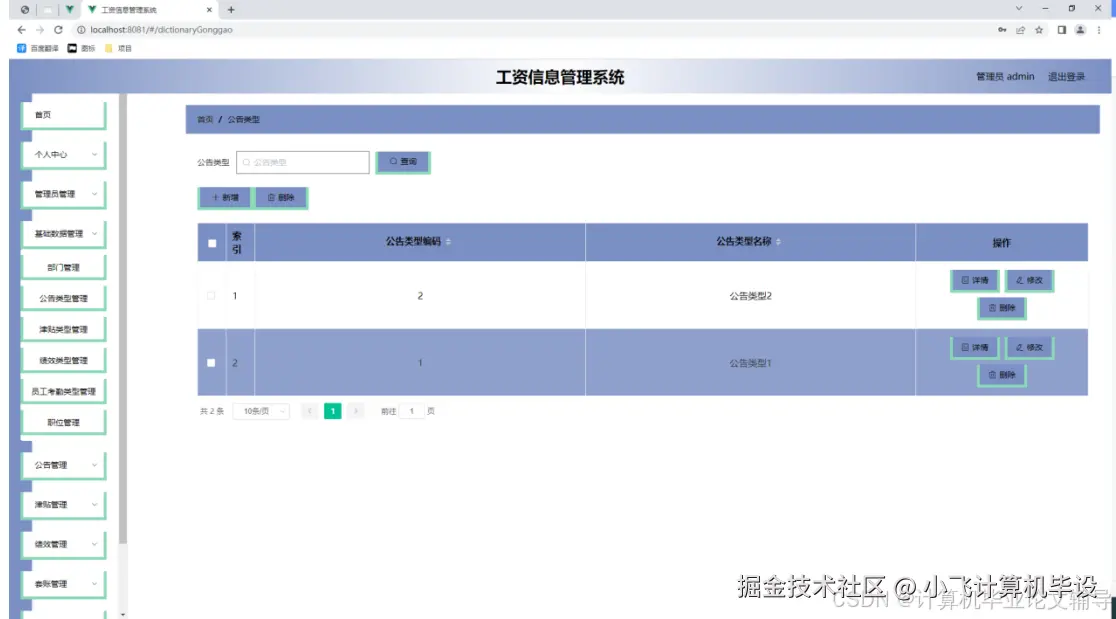Open the browser profile avatar icon
This screenshot has height=619, width=1116.
[x=1080, y=30]
